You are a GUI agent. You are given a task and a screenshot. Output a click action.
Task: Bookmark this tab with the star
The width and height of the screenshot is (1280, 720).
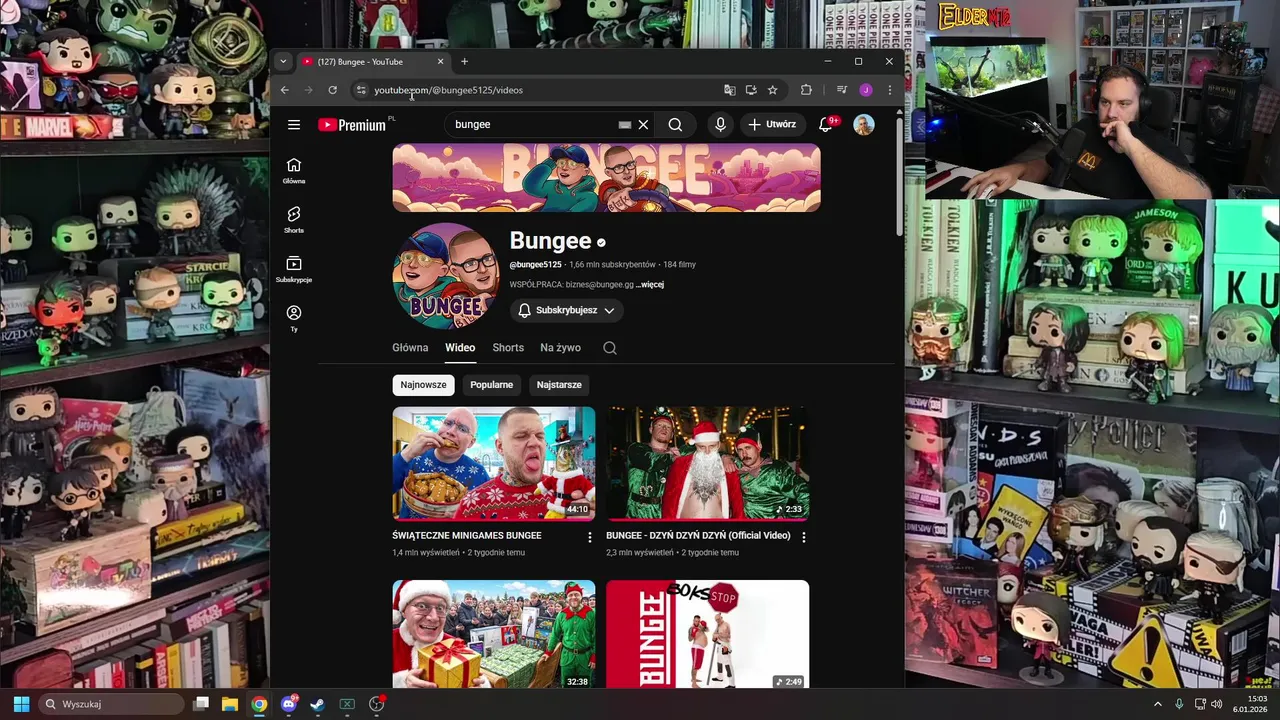click(x=772, y=90)
